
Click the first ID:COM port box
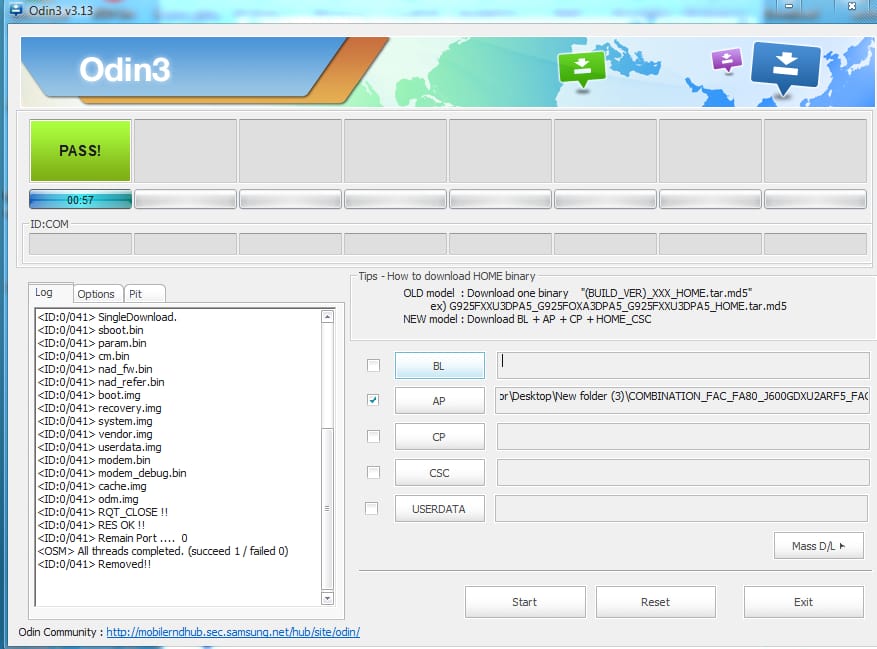pyautogui.click(x=81, y=244)
